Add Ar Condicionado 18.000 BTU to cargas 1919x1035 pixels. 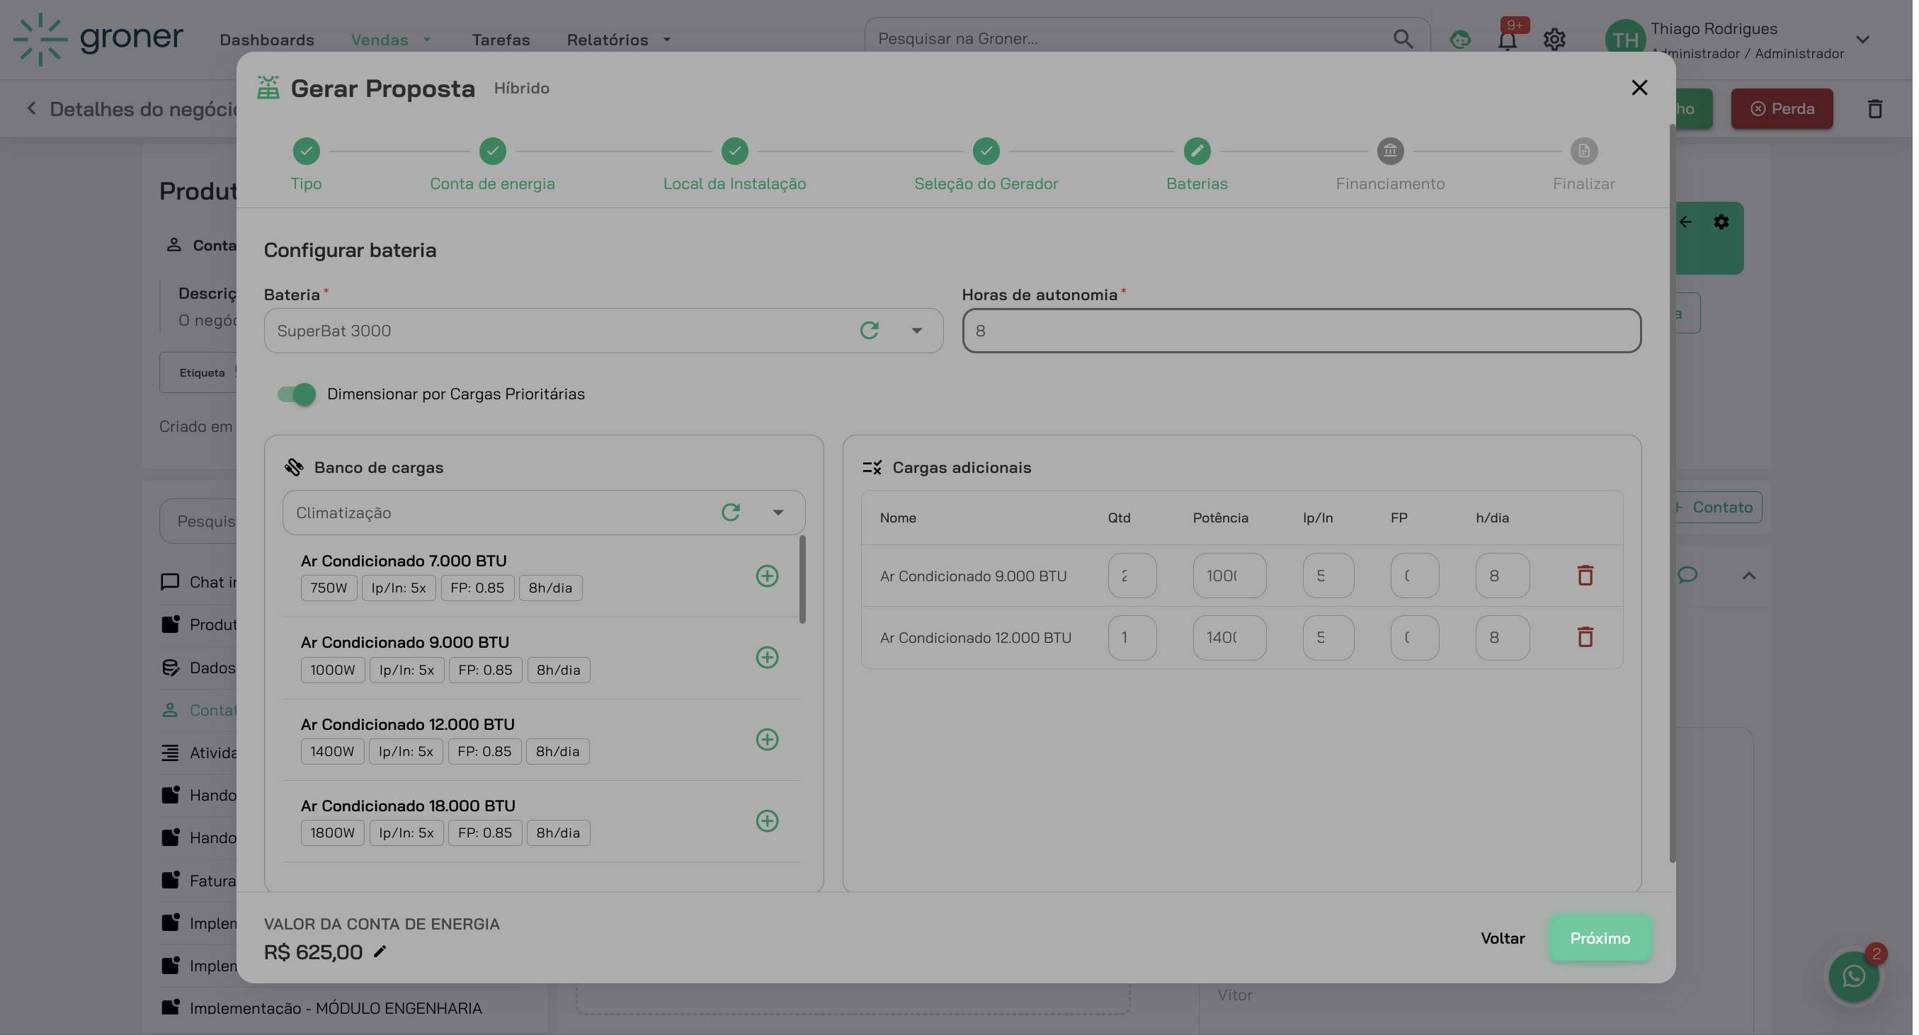point(767,820)
